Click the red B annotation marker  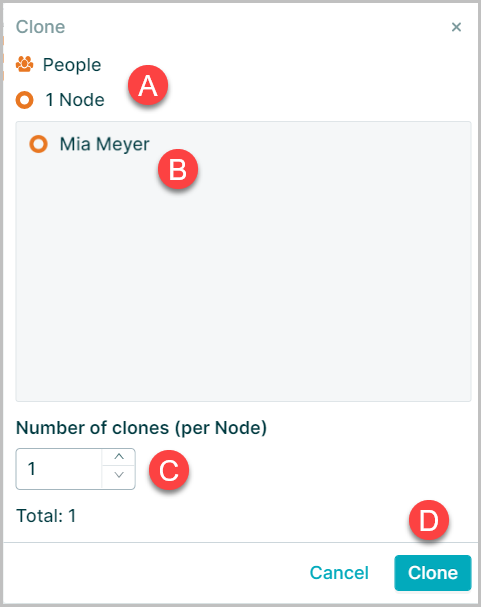click(x=178, y=170)
